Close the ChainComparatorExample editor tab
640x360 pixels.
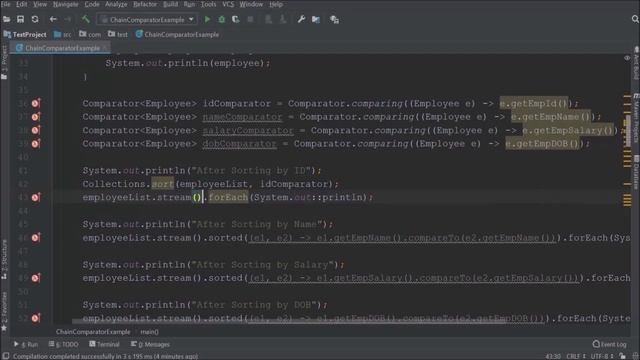coord(106,48)
